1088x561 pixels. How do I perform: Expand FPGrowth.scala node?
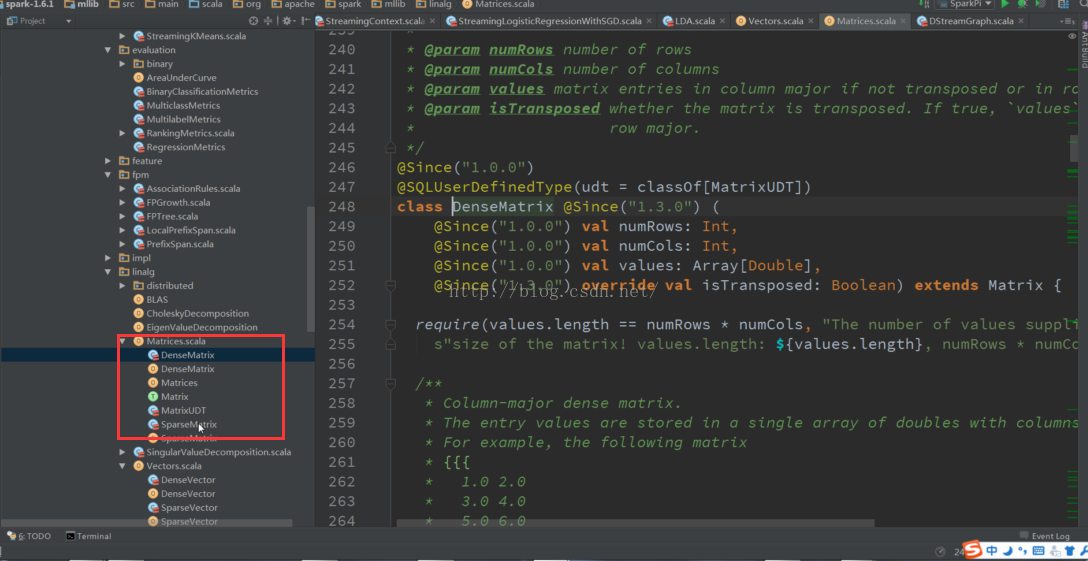coord(123,203)
